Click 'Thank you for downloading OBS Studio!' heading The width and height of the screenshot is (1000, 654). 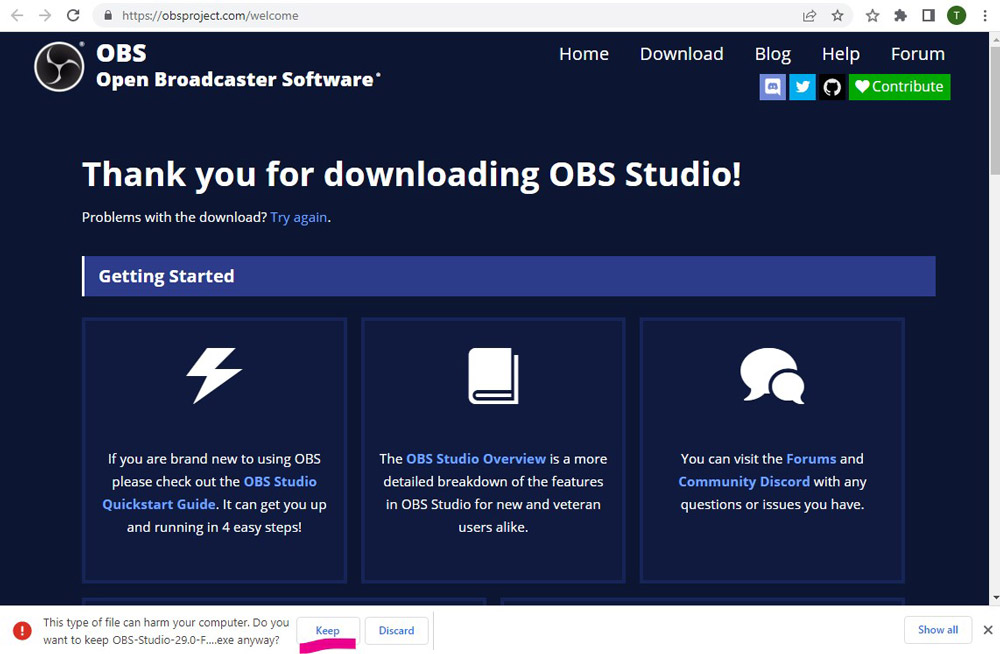tap(411, 174)
